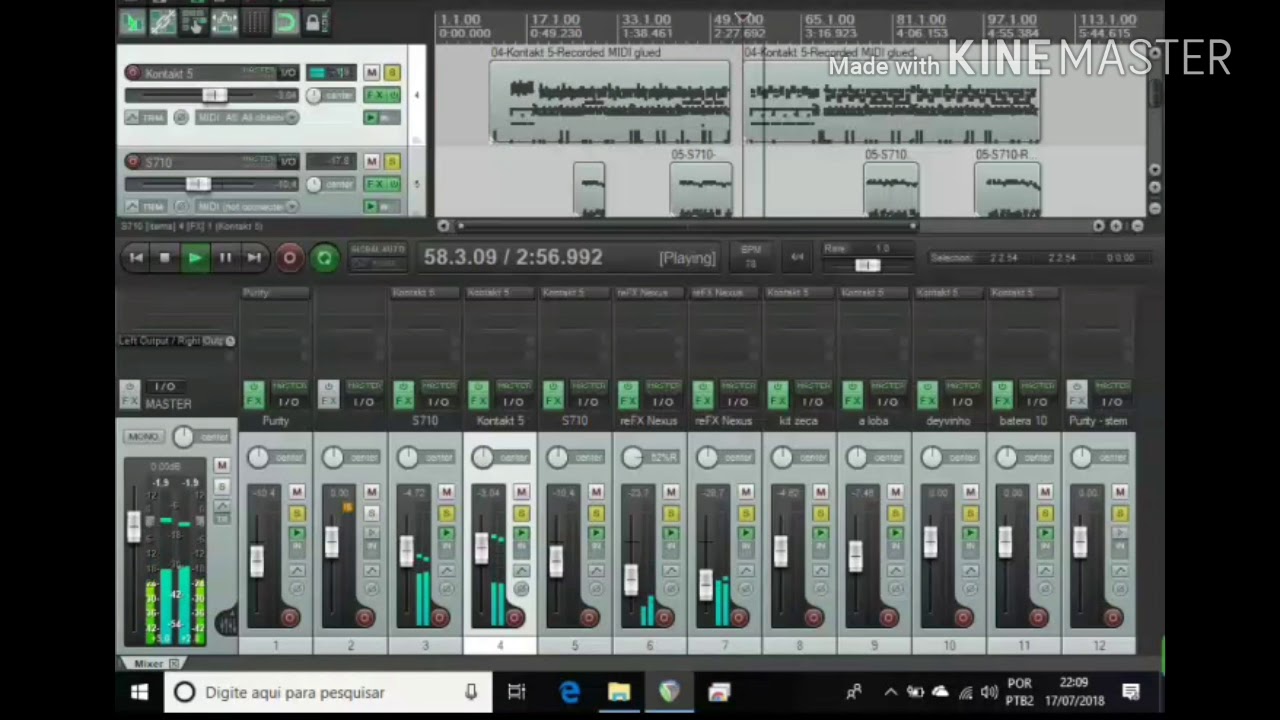Mute mixer track 3 S710
The height and width of the screenshot is (720, 1280).
pos(446,491)
